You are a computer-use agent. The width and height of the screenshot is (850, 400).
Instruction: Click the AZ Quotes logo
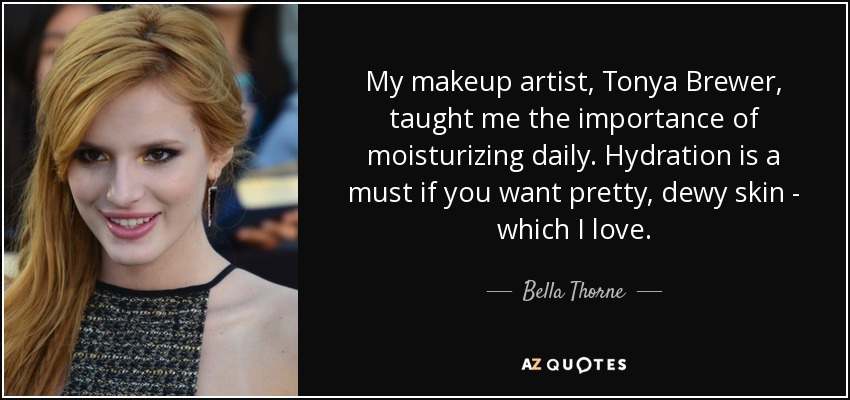574,364
